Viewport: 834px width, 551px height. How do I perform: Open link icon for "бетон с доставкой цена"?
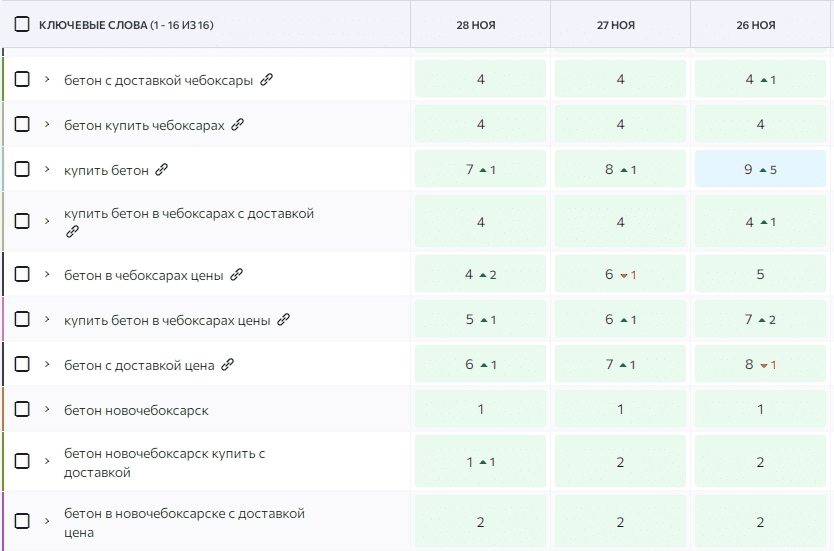pyautogui.click(x=228, y=364)
